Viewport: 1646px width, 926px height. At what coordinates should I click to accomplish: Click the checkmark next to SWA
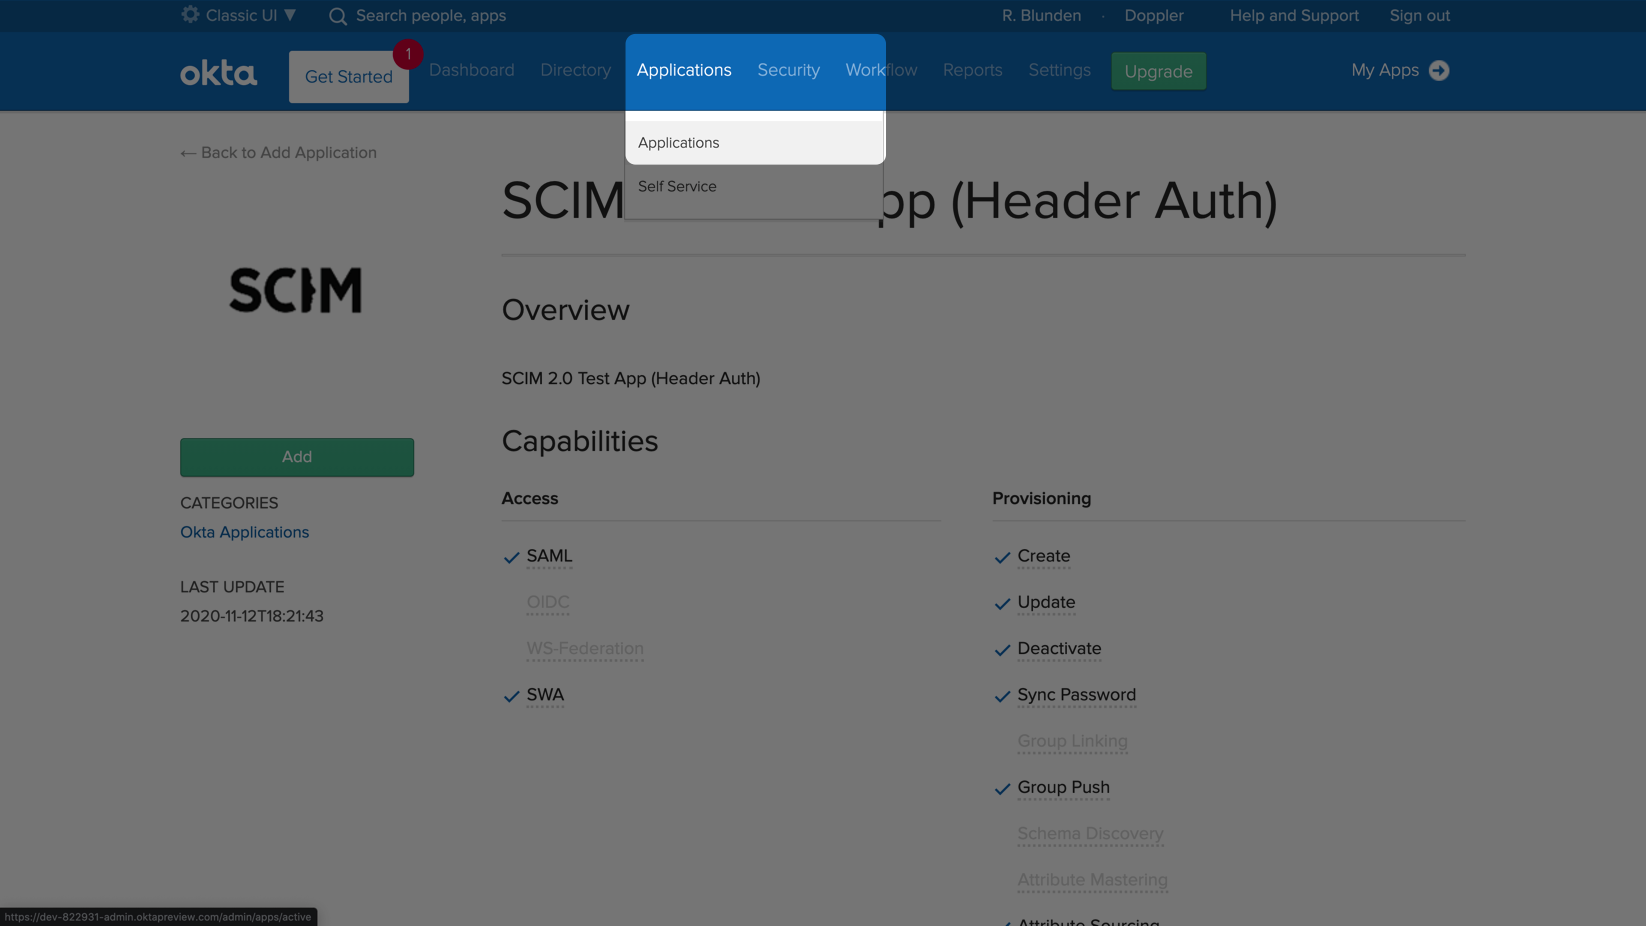click(511, 697)
